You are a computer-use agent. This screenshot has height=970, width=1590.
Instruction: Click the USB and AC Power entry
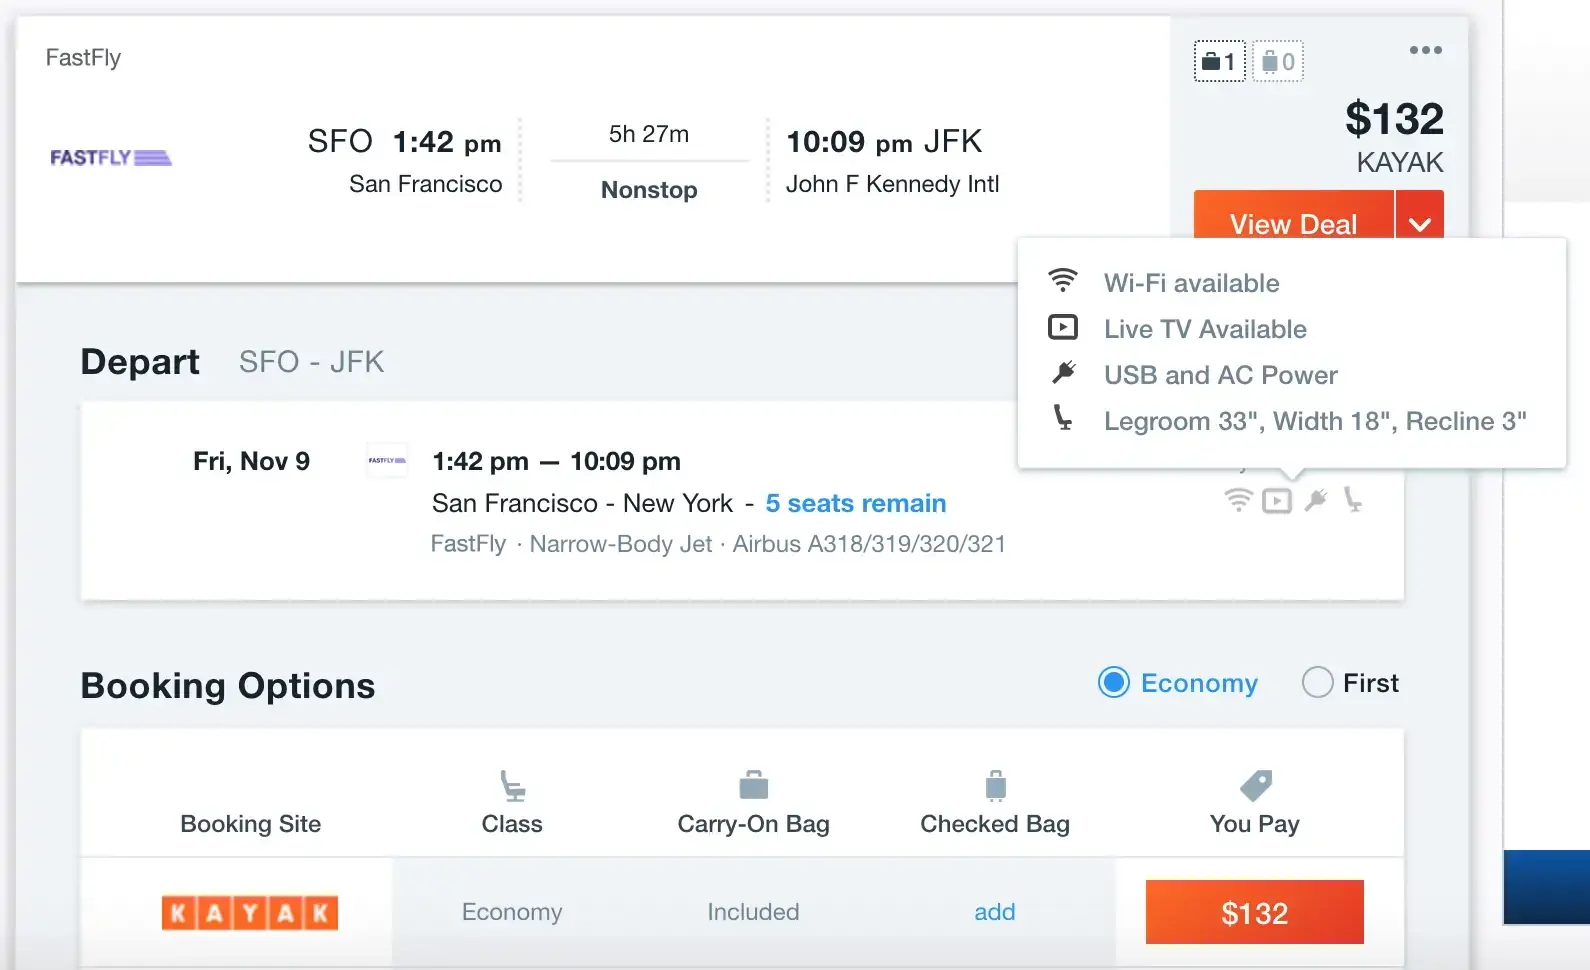1220,375
